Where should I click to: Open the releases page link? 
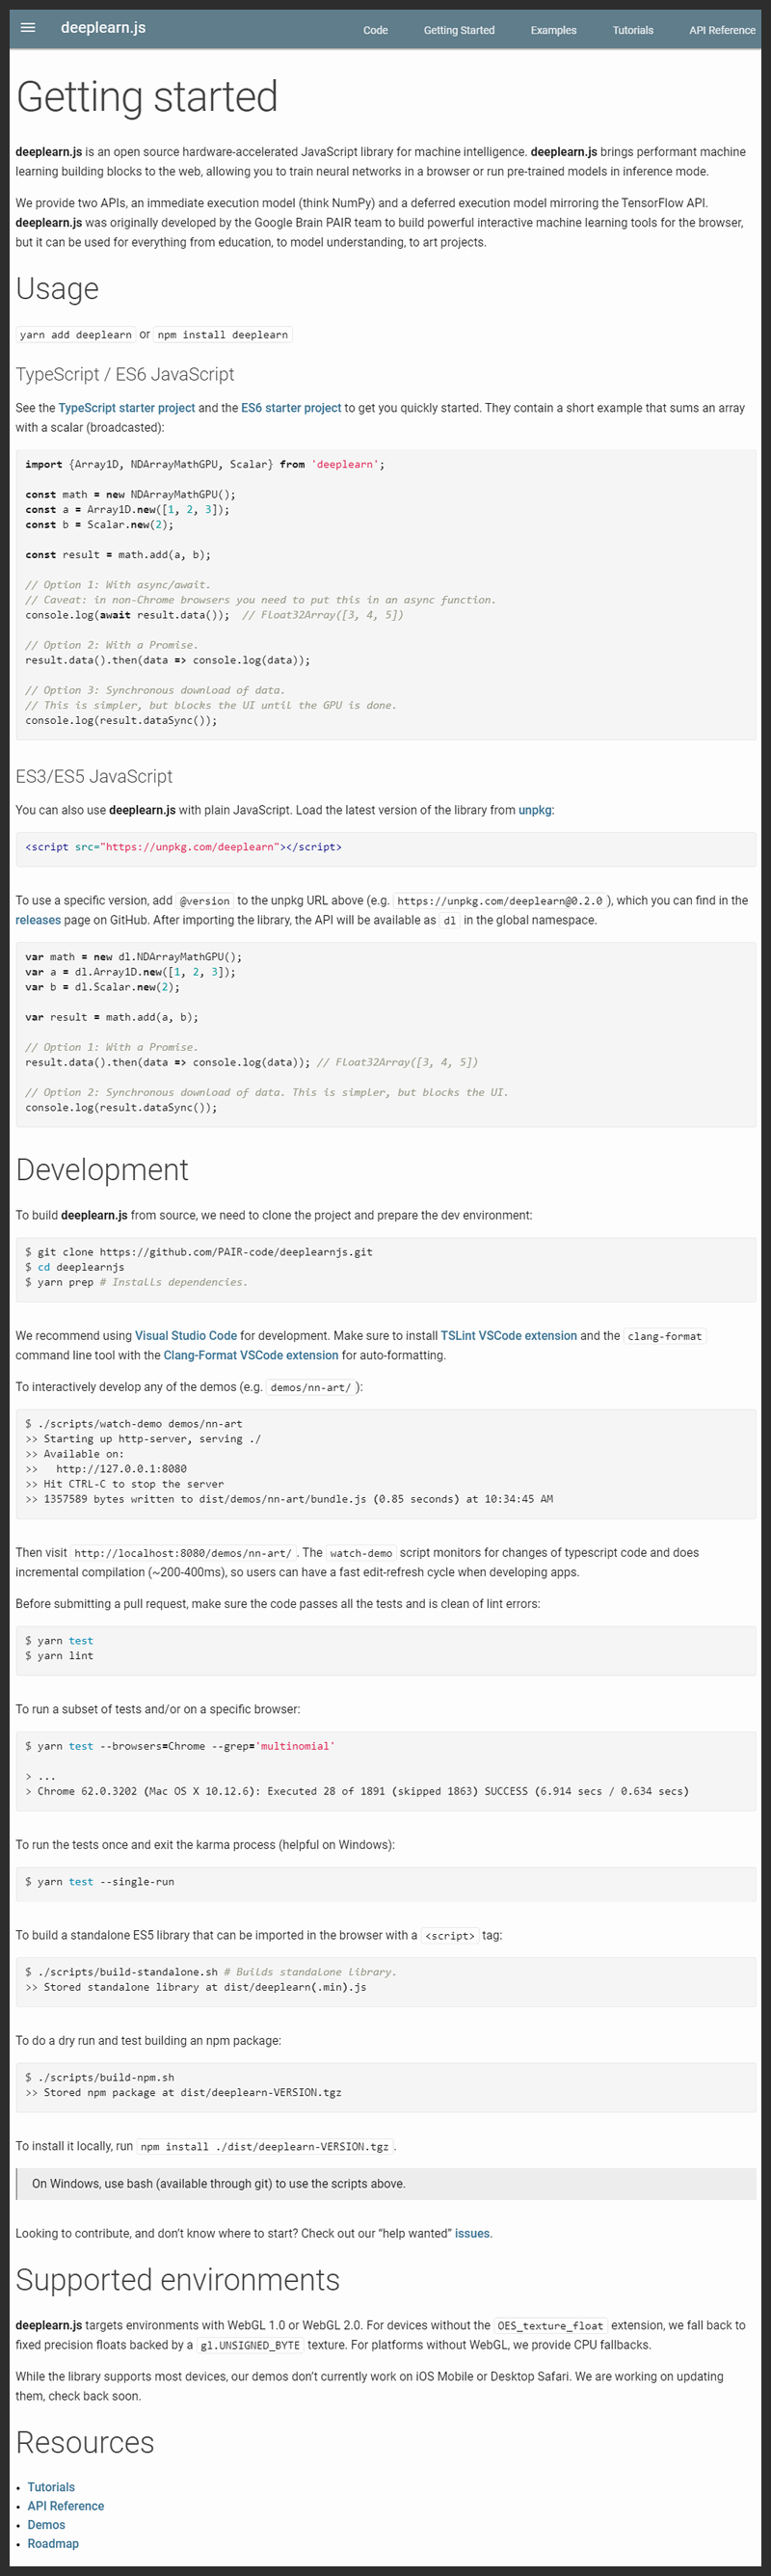pyautogui.click(x=38, y=920)
